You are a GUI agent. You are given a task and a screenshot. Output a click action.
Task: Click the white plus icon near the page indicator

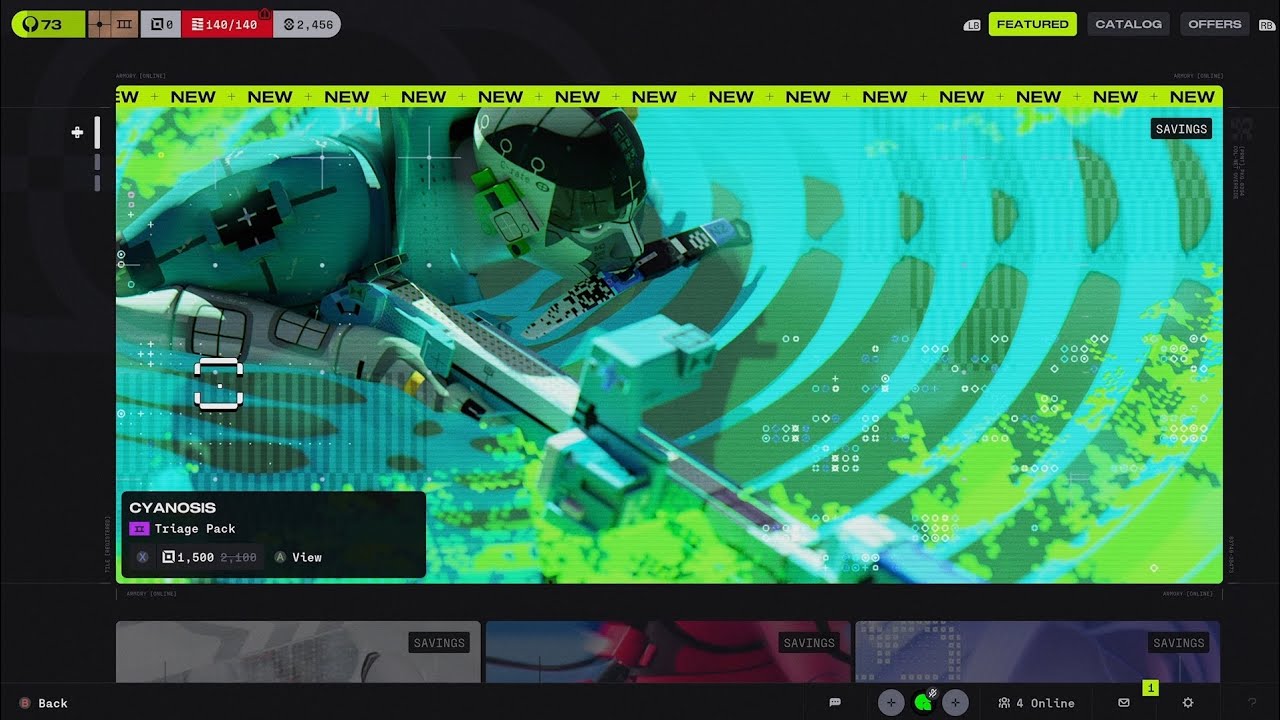[77, 132]
